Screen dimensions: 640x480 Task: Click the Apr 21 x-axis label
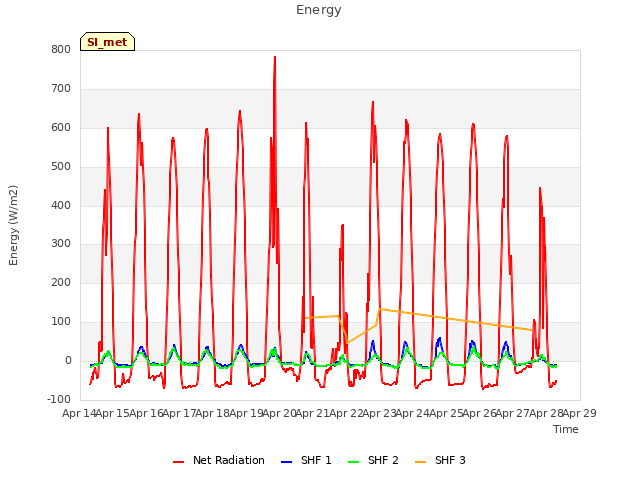pos(313,413)
